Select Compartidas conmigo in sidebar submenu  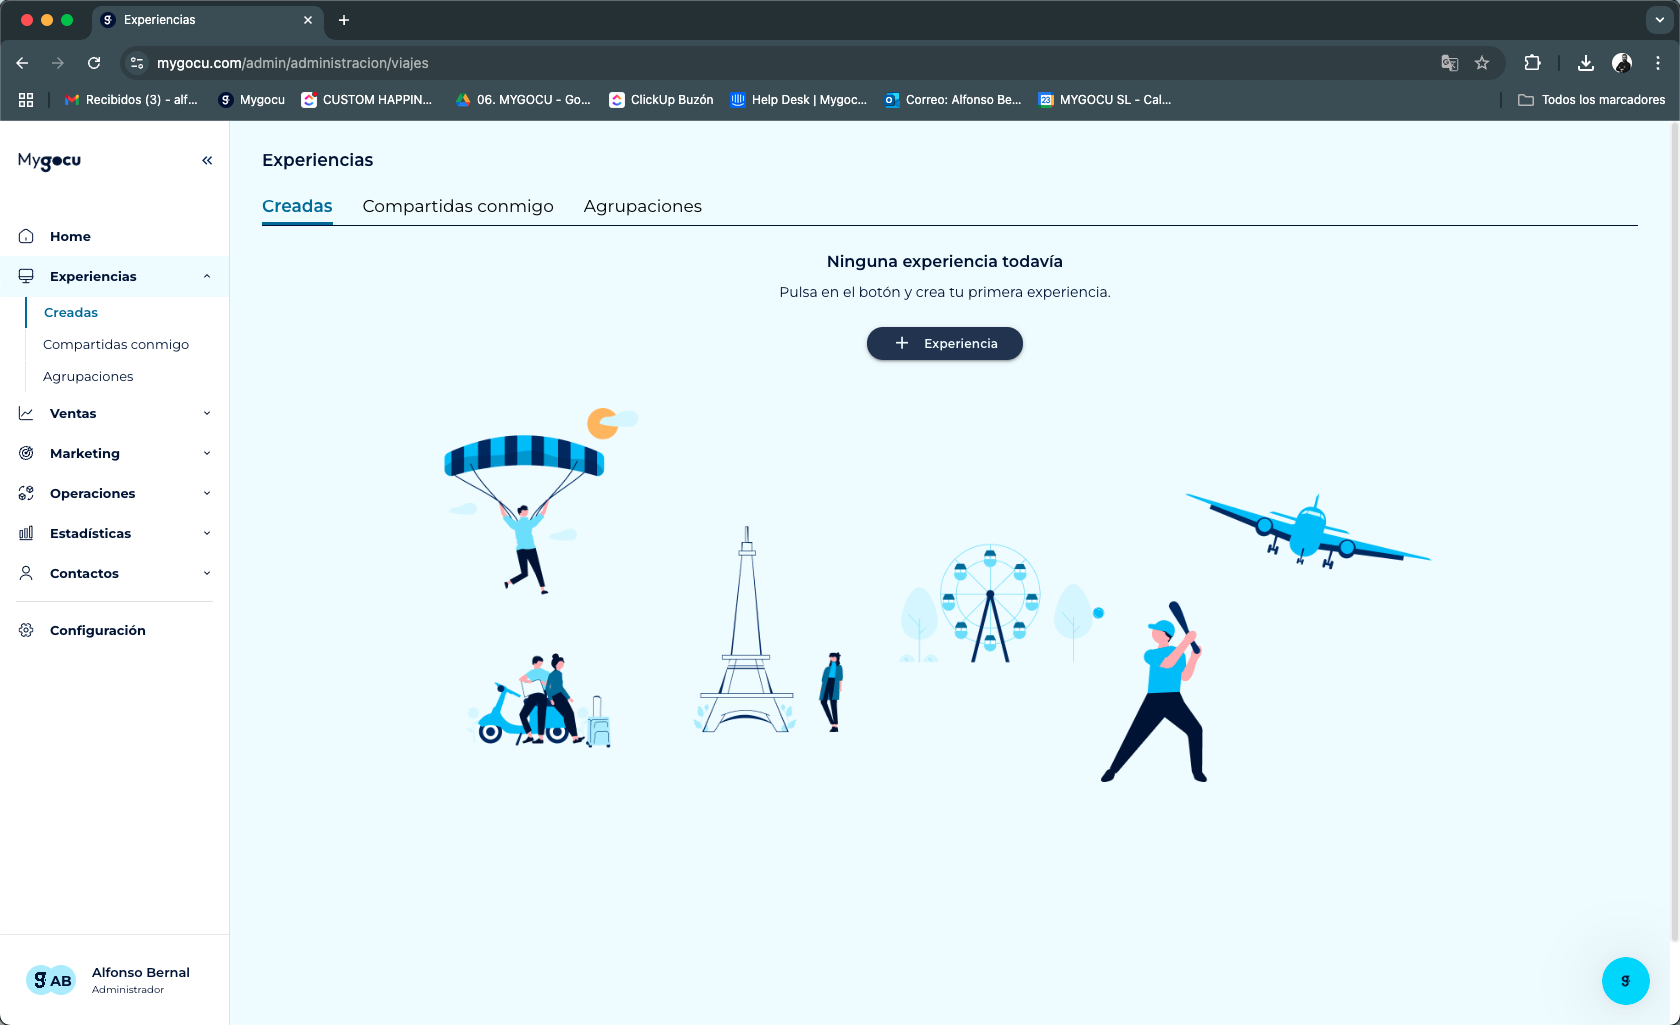(x=116, y=344)
